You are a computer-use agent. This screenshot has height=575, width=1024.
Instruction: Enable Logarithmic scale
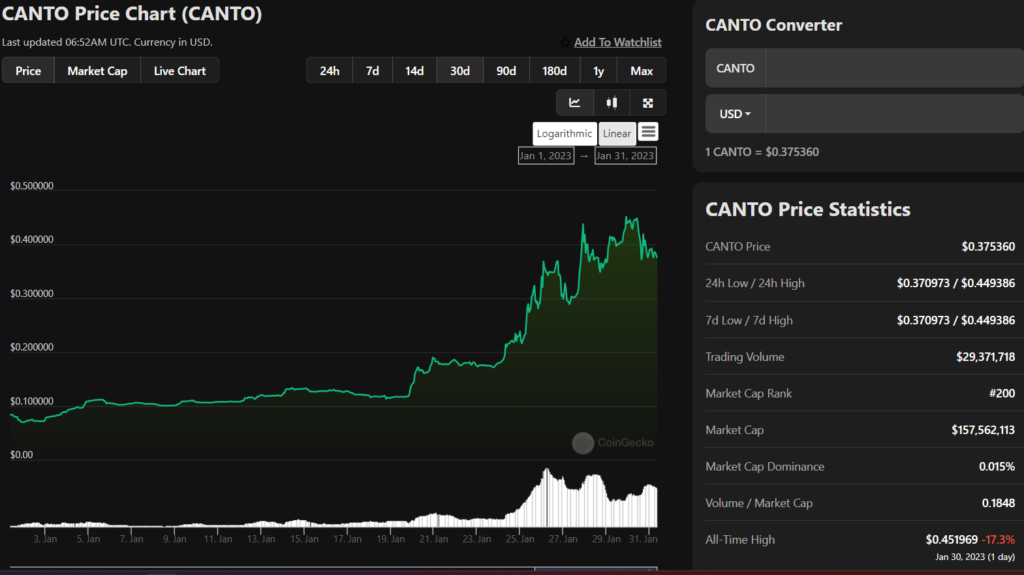pyautogui.click(x=564, y=133)
